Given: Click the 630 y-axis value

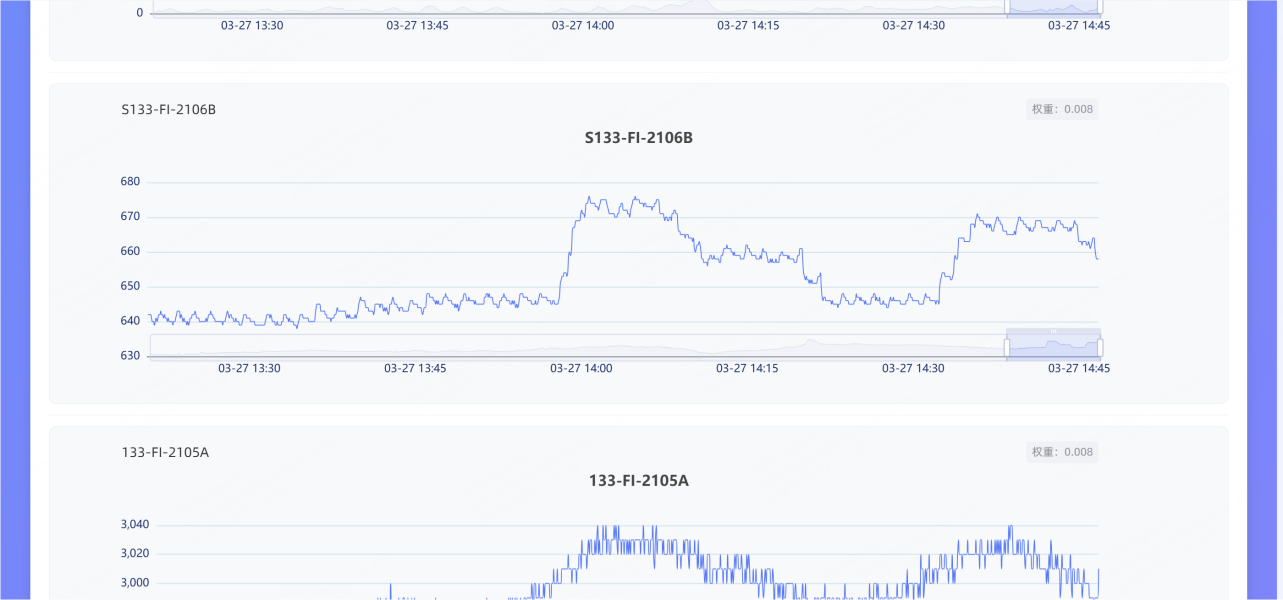Looking at the screenshot, I should (130, 356).
